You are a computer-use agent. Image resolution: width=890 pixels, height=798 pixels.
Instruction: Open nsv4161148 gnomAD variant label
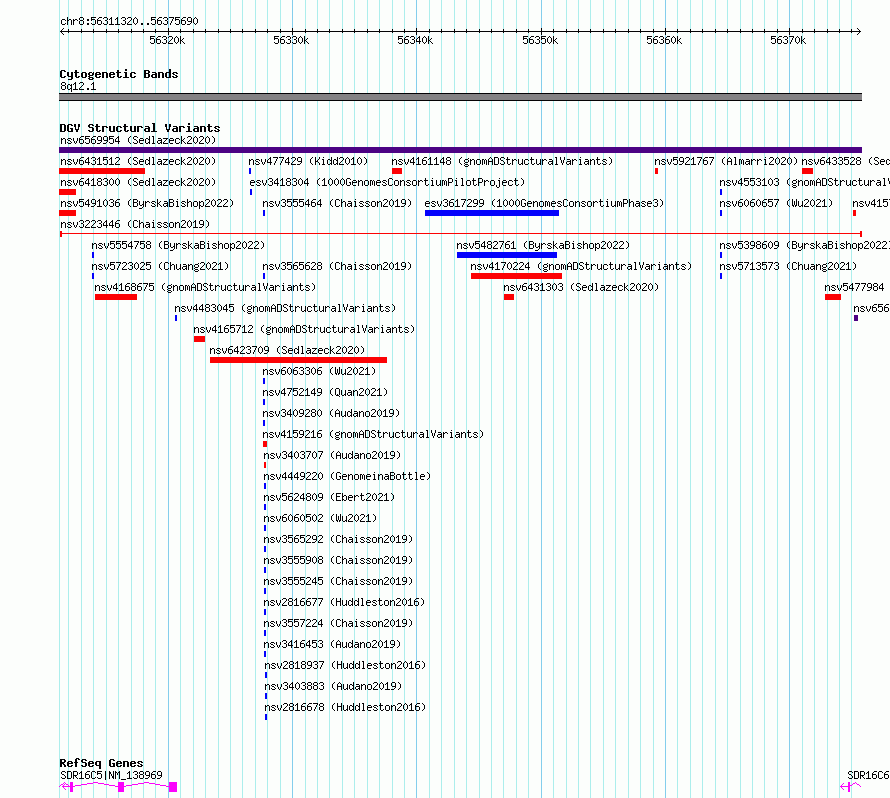click(502, 161)
